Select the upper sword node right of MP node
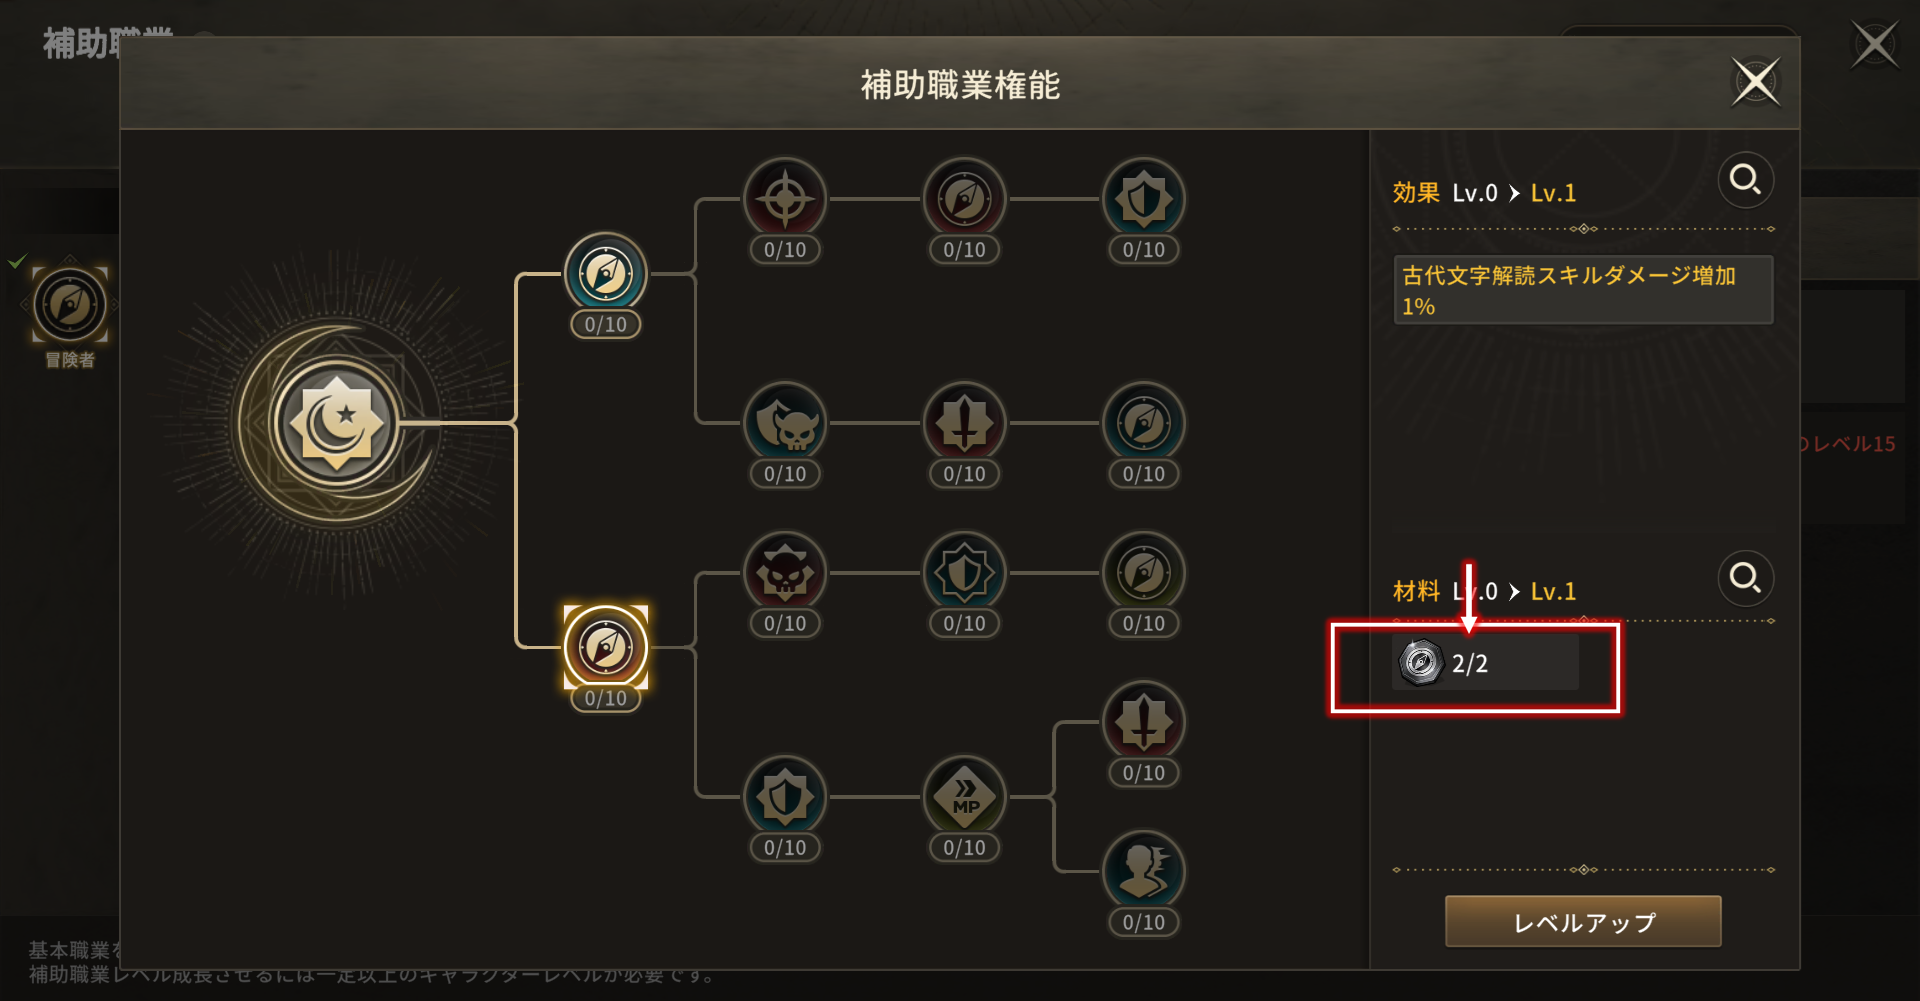Image resolution: width=1920 pixels, height=1001 pixels. click(x=1144, y=722)
